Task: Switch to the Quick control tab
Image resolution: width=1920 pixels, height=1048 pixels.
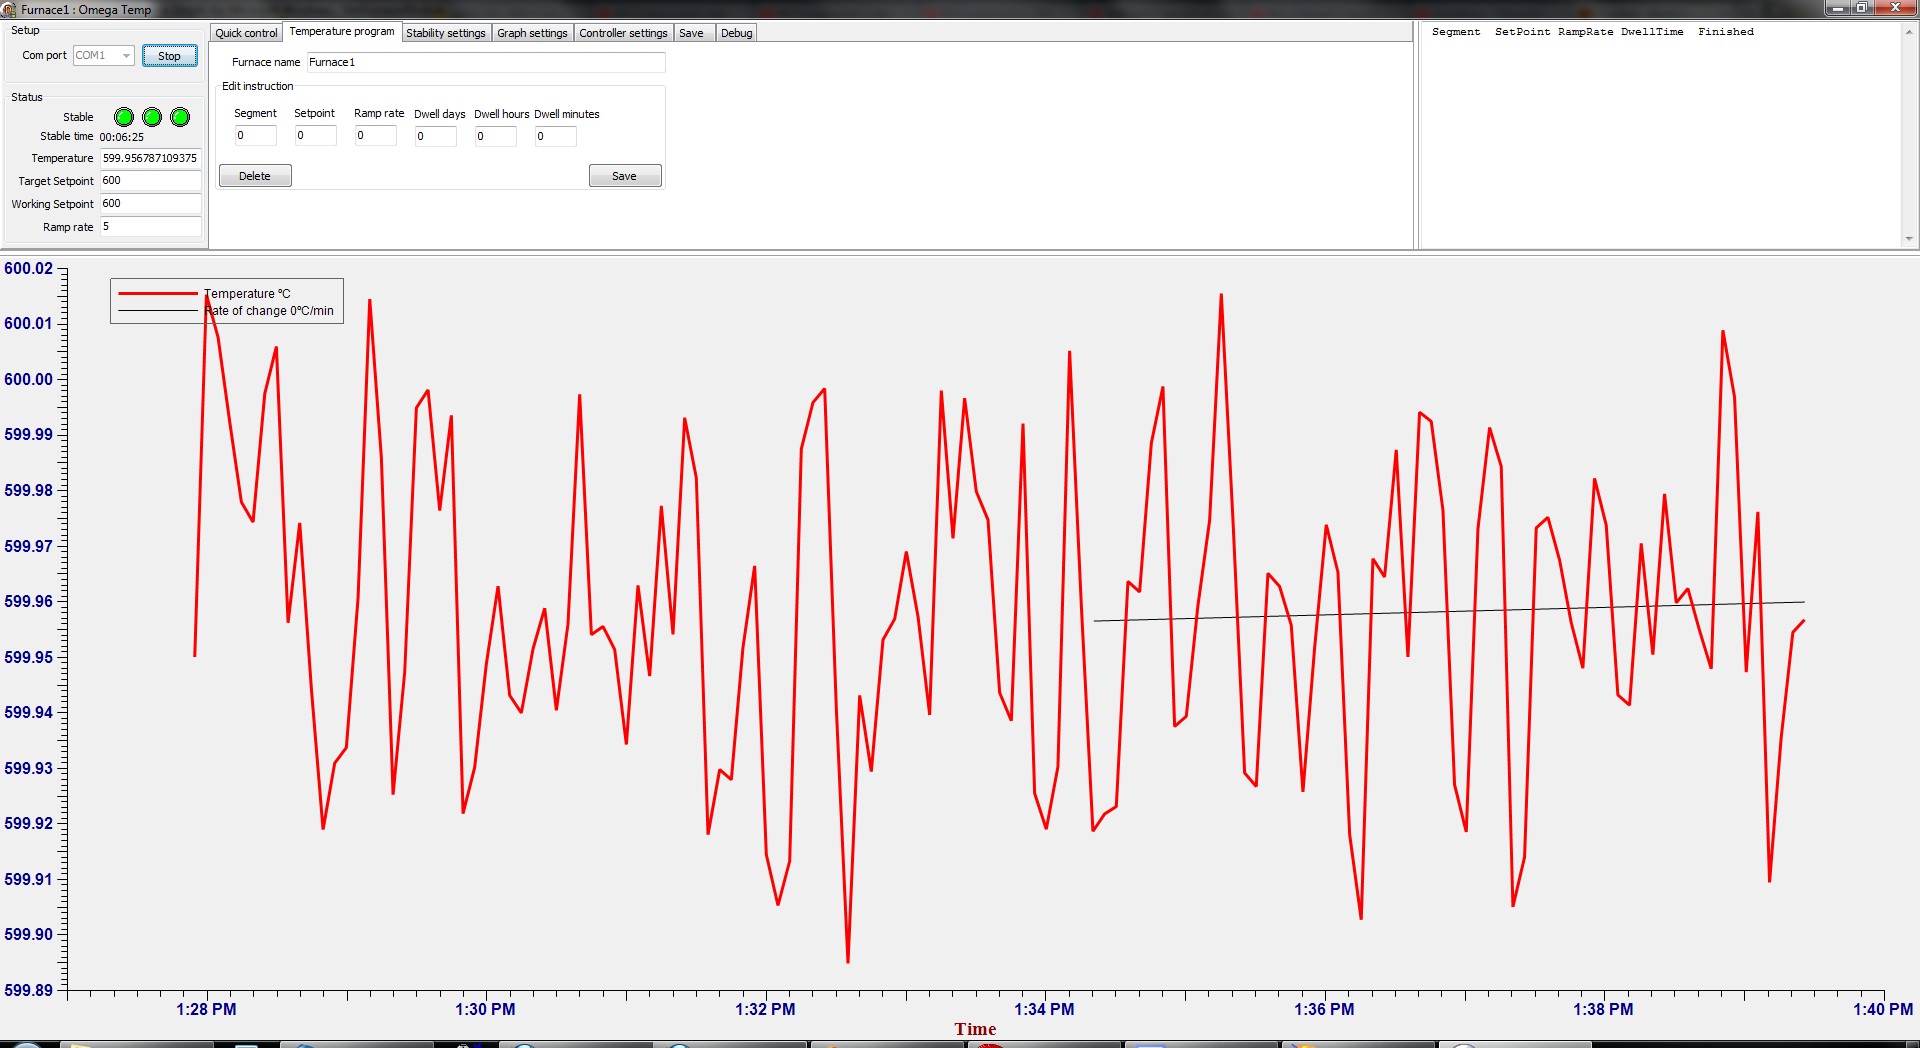Action: click(246, 33)
